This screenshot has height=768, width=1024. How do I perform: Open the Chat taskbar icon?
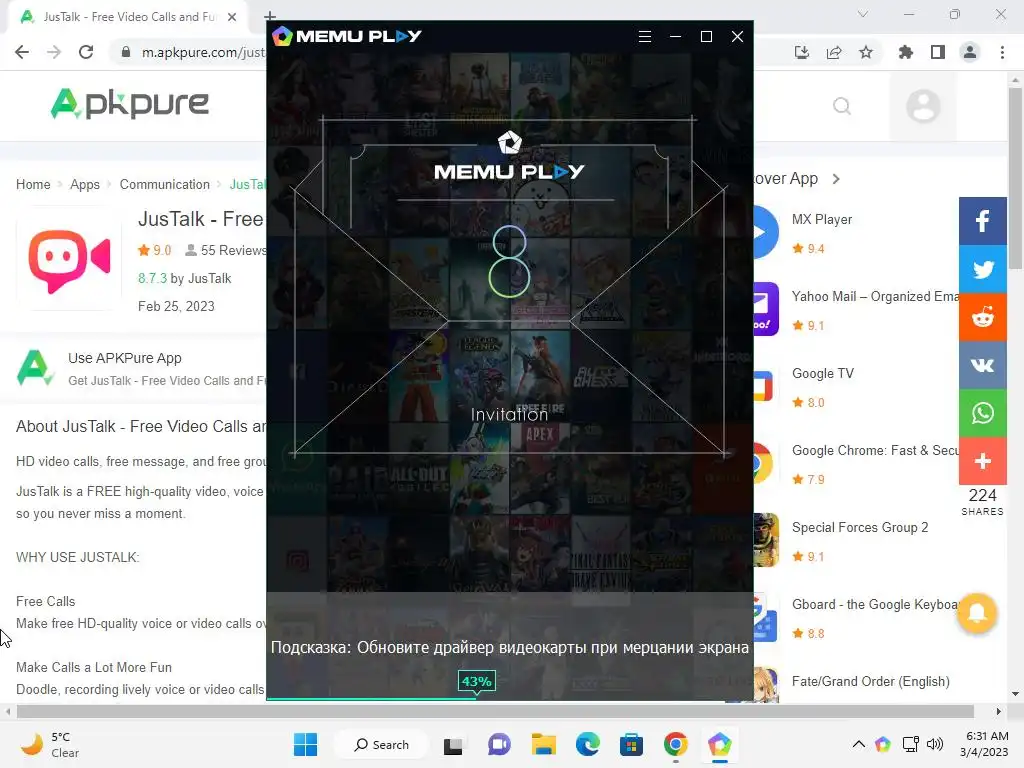[x=499, y=744]
